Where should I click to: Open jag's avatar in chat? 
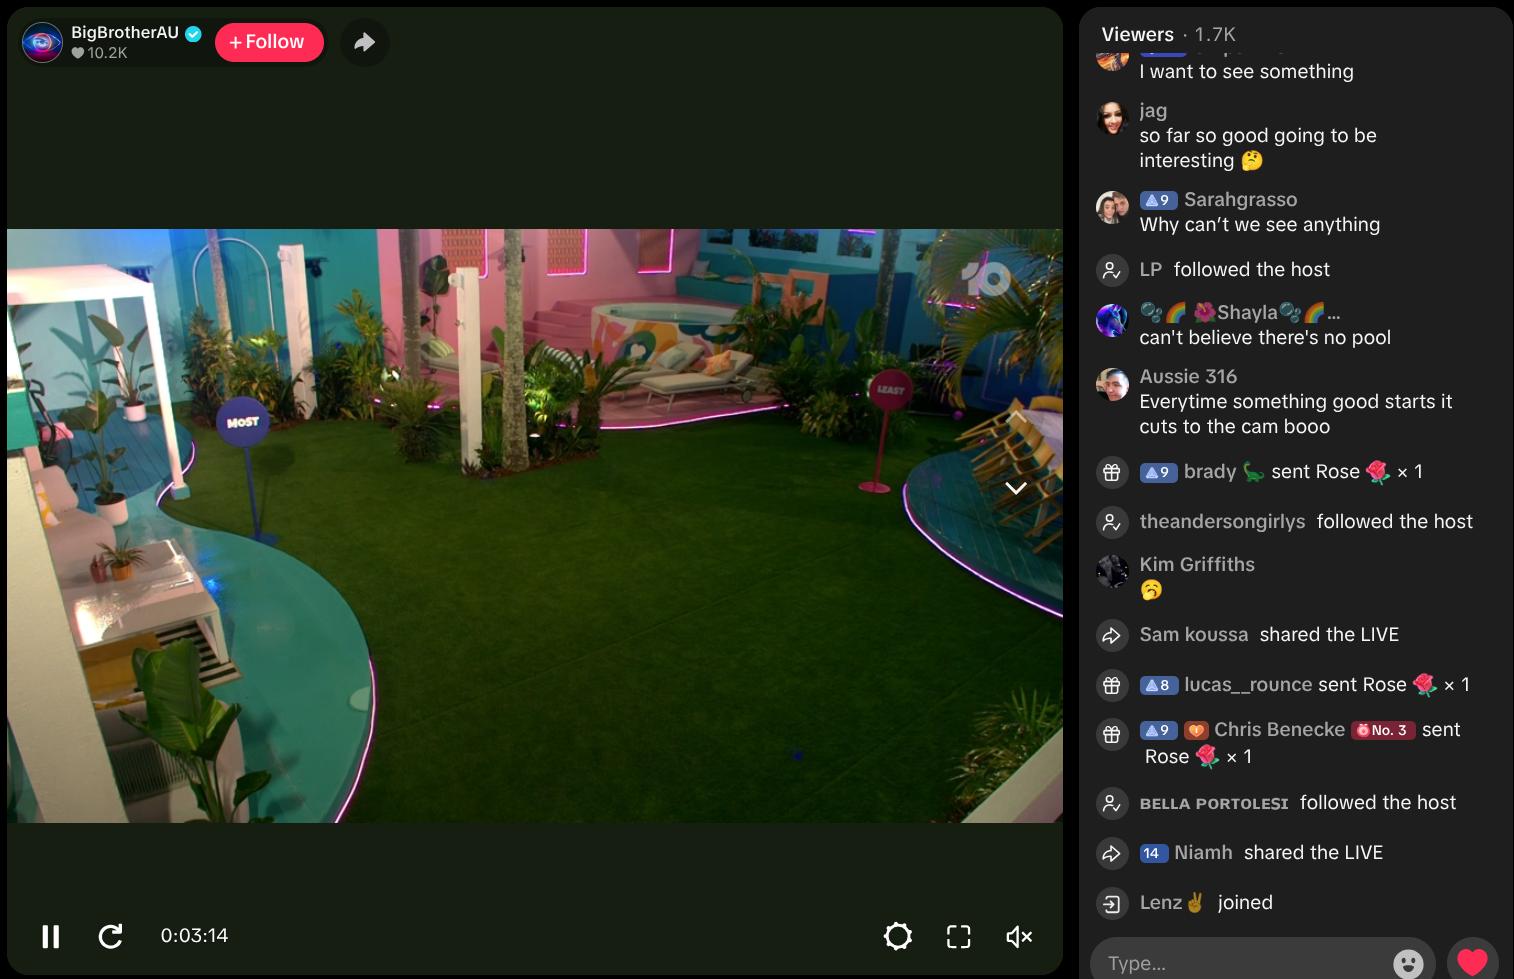pyautogui.click(x=1112, y=118)
